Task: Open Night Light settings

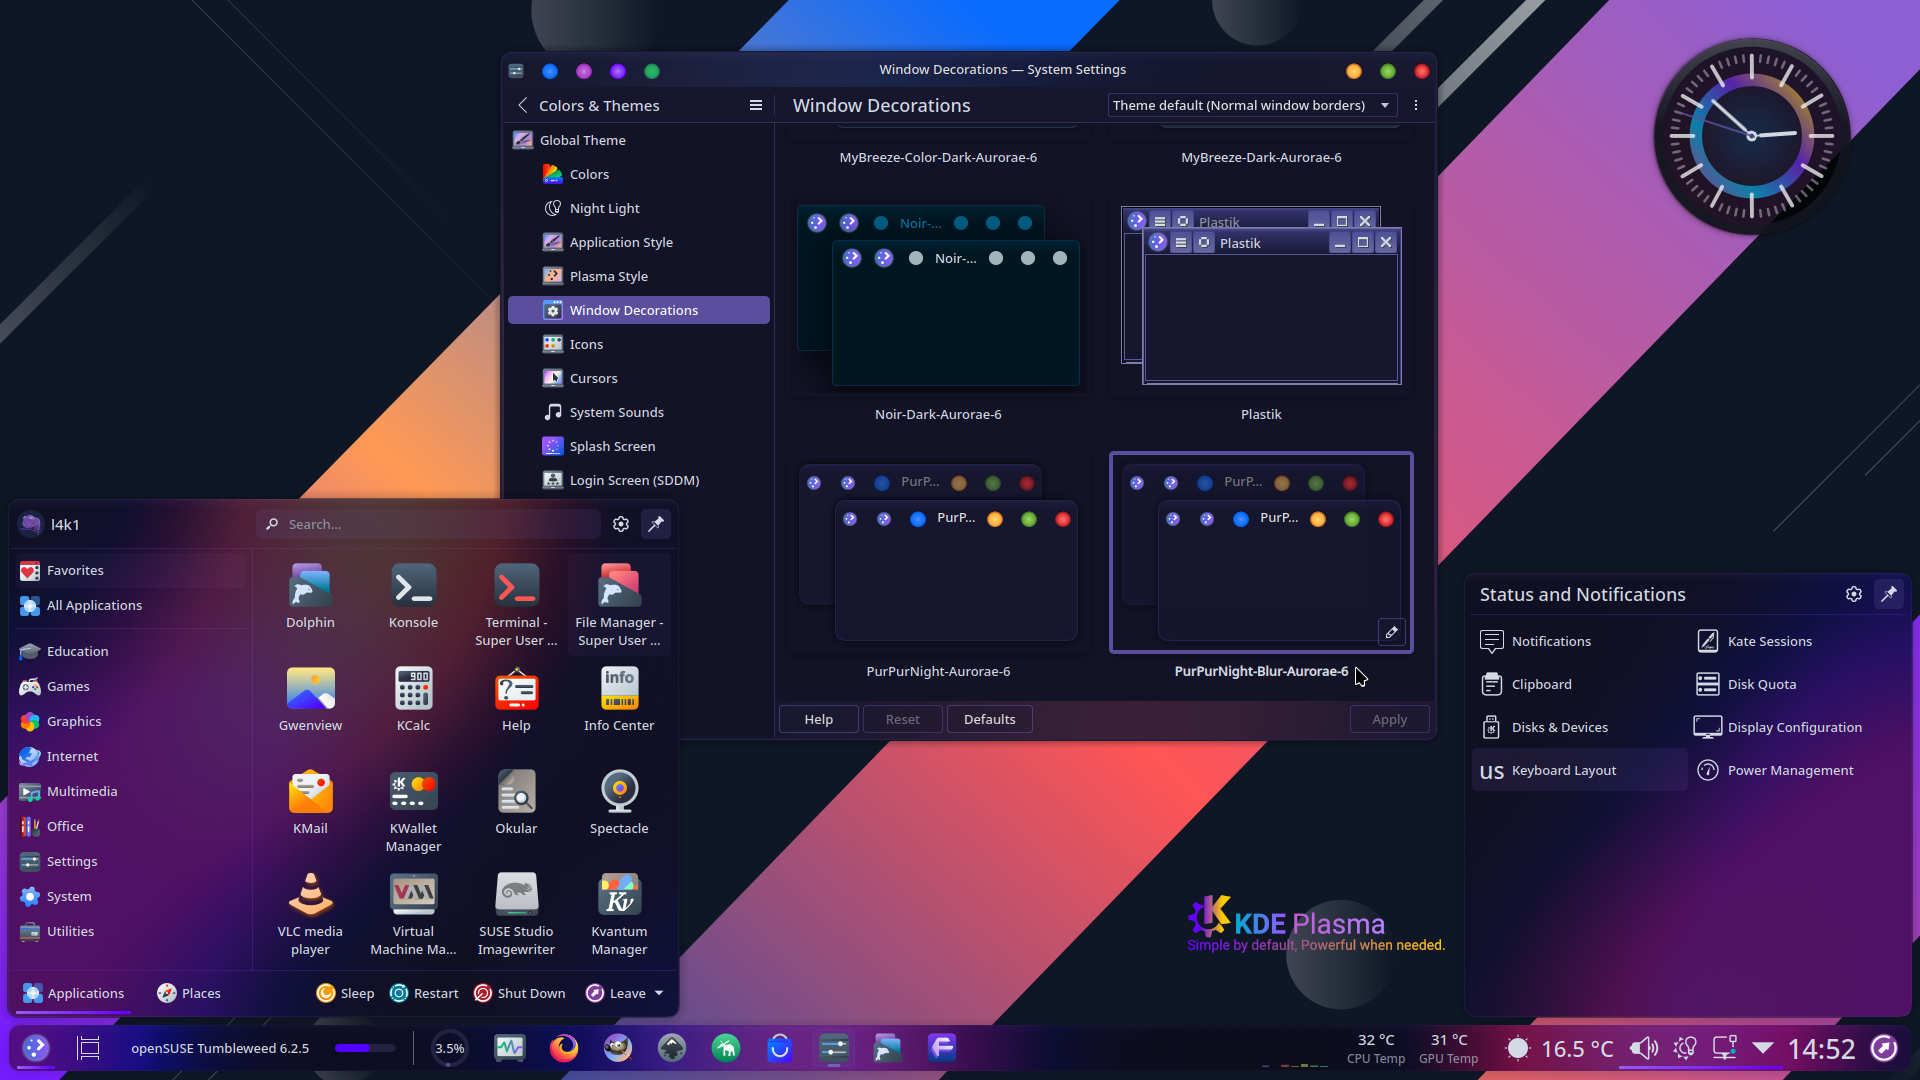Action: point(639,208)
